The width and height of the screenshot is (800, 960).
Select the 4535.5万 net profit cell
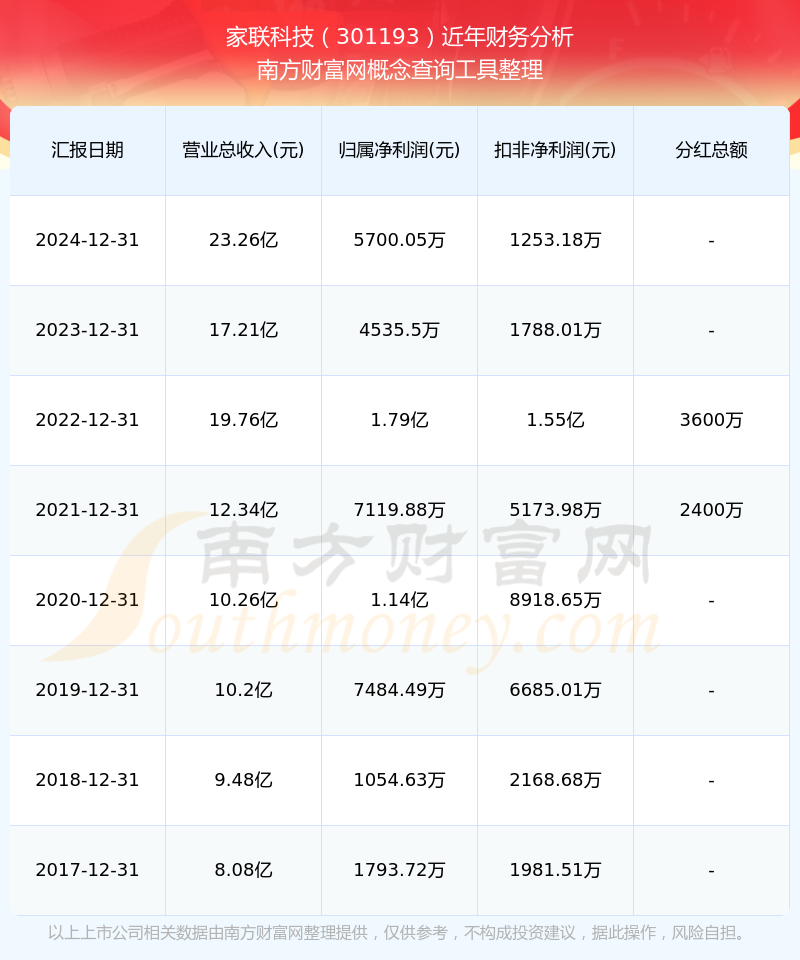(x=400, y=330)
